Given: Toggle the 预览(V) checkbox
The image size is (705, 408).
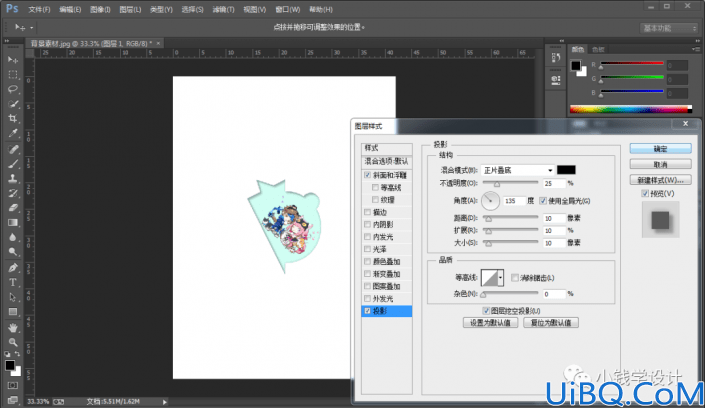Looking at the screenshot, I should (645, 193).
